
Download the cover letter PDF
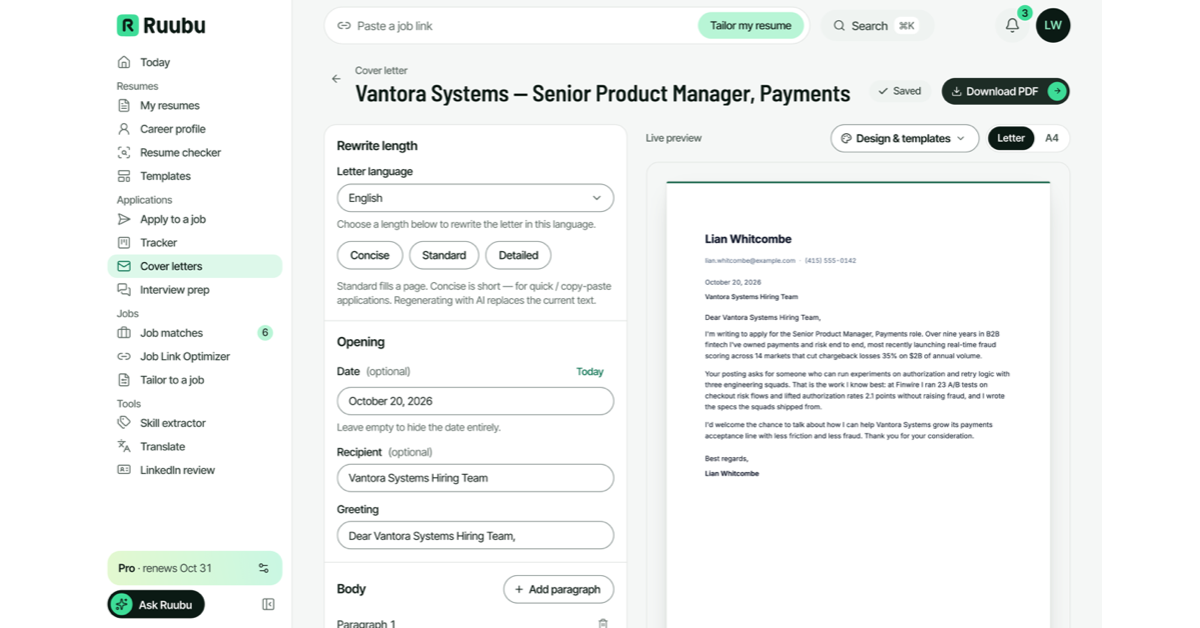1005,91
